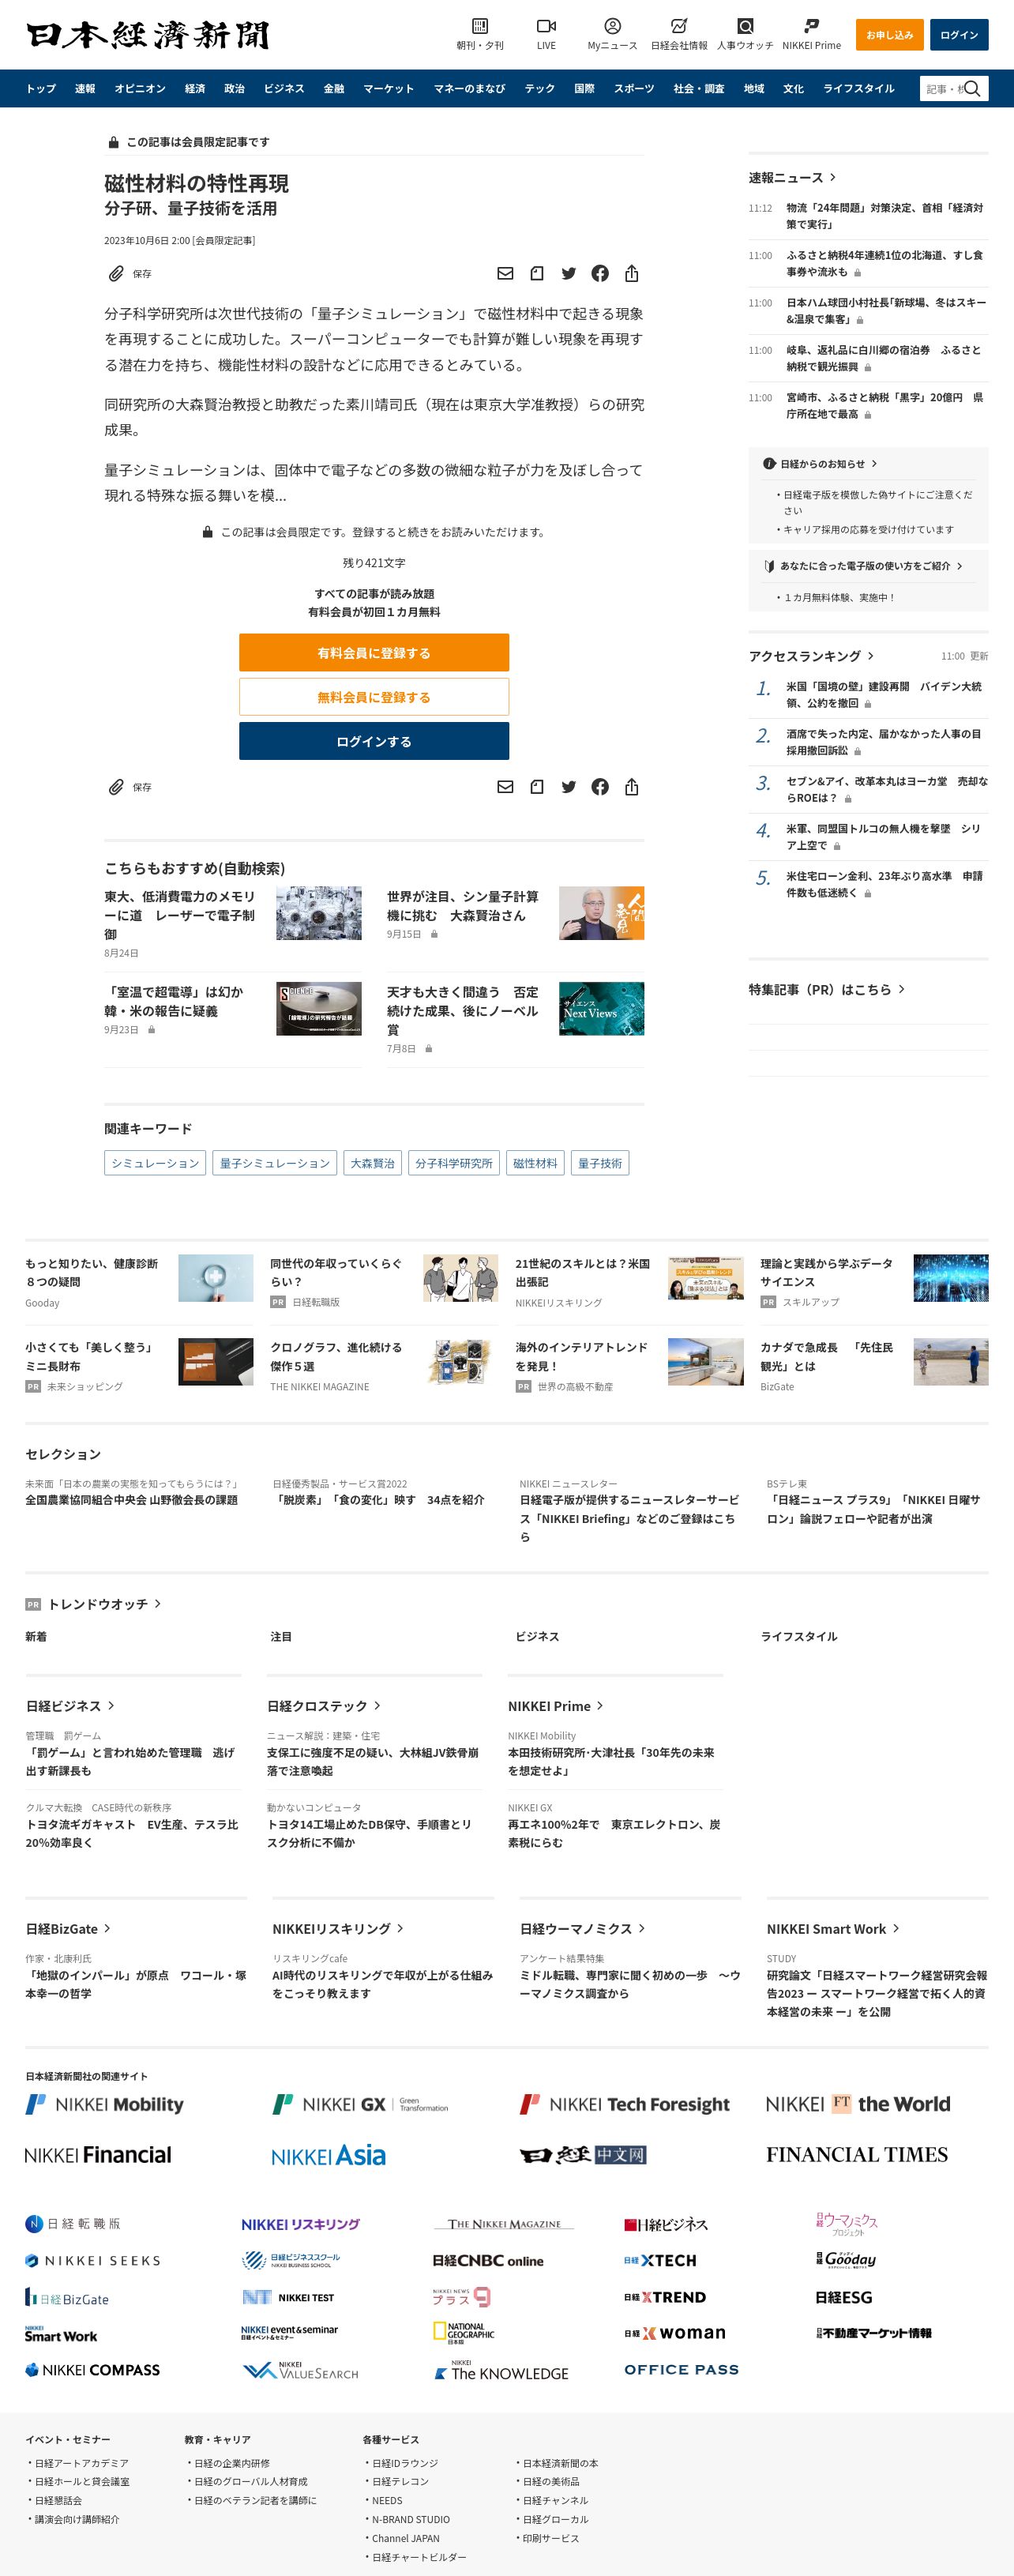Screen dimensions: 1014x2576
Task: Click the bottom share upload icon
Action: [x=631, y=787]
